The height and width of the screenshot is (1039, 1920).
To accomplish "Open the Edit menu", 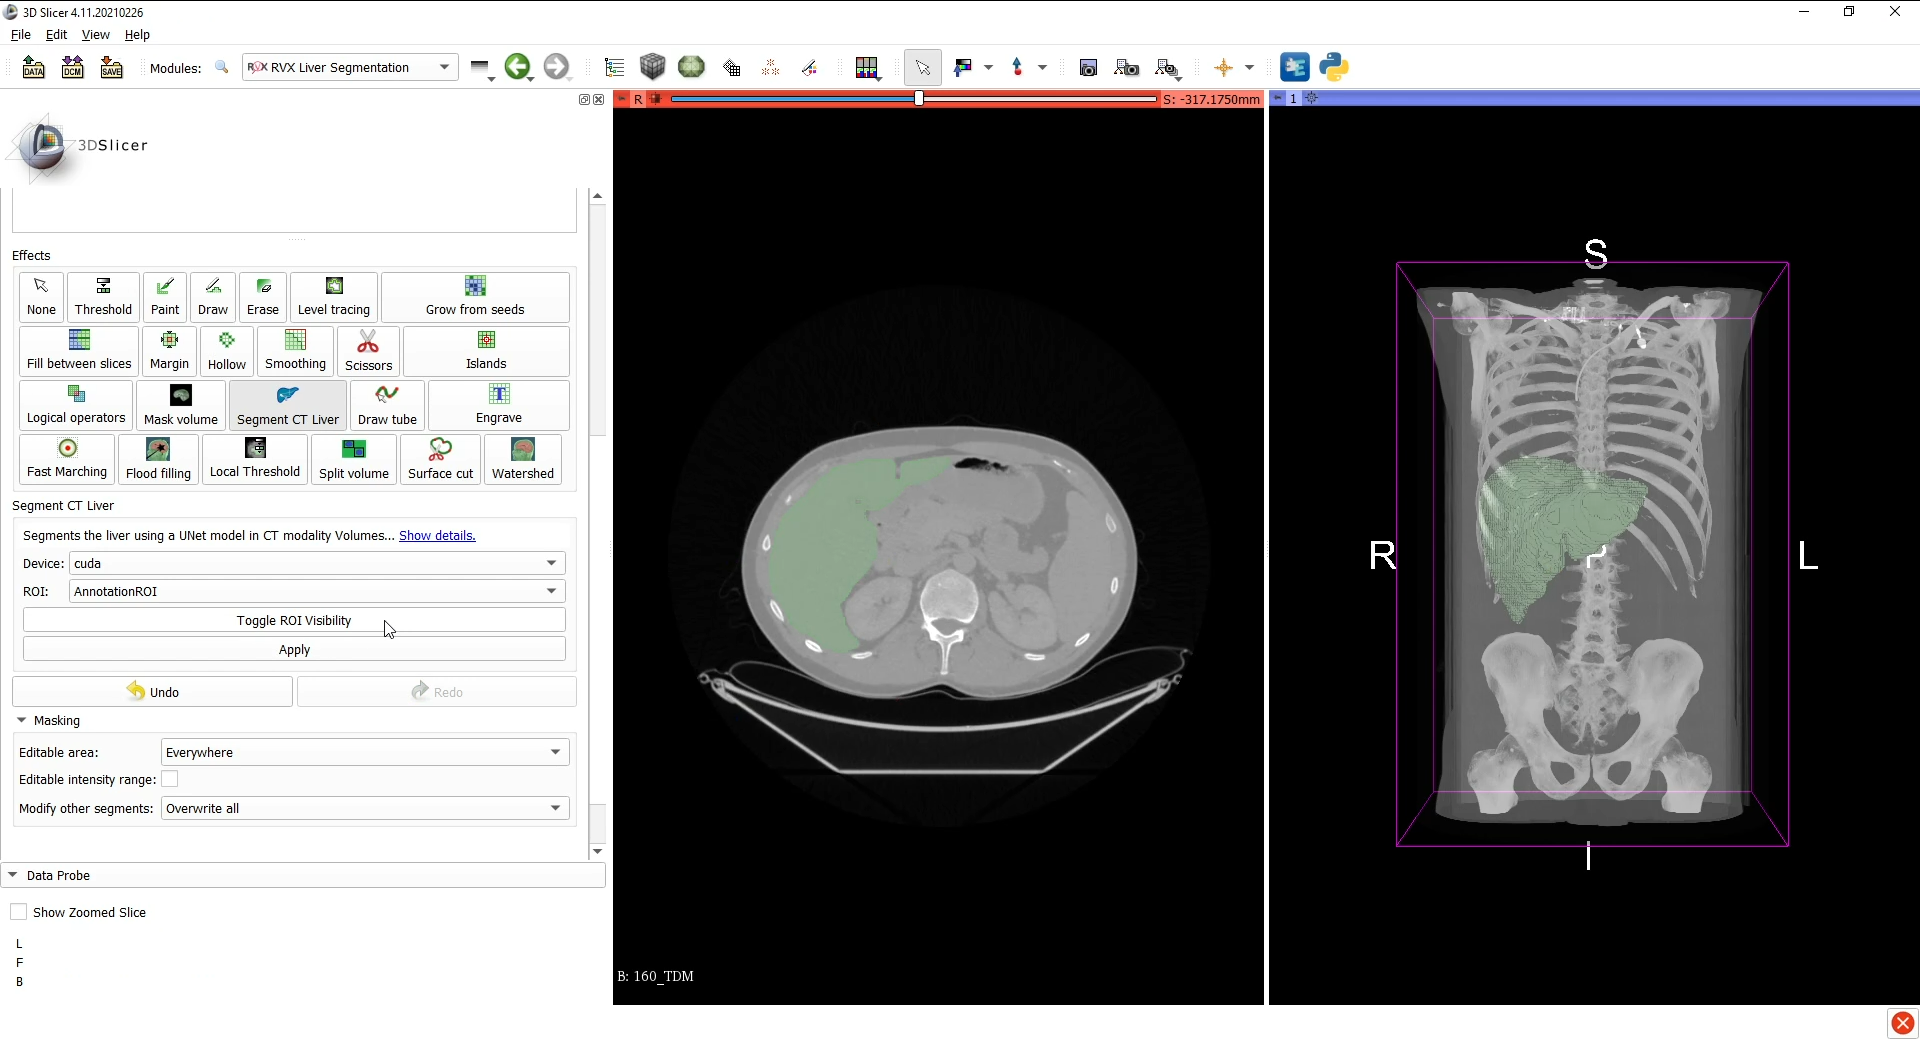I will 56,34.
